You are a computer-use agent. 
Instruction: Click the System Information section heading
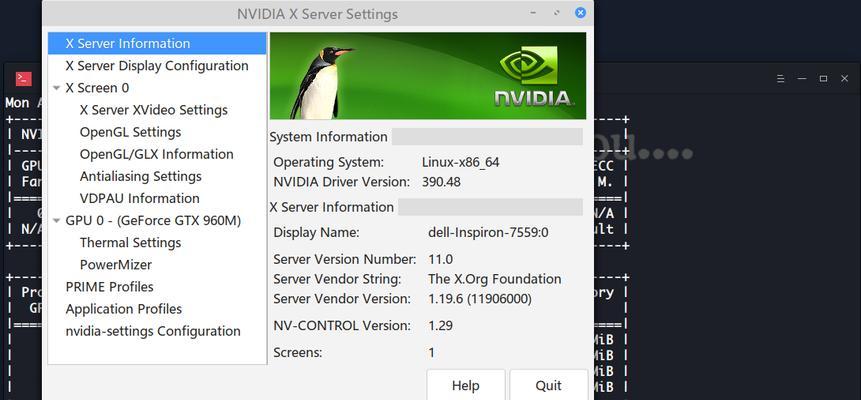(328, 137)
